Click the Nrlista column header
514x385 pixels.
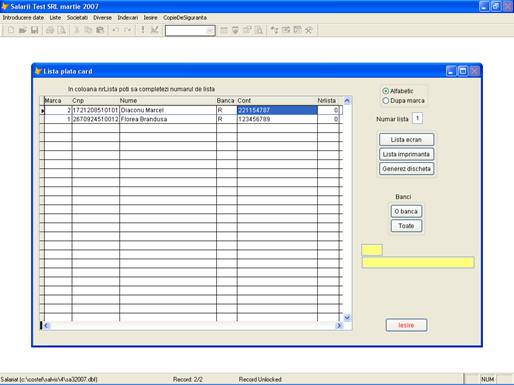pos(328,100)
